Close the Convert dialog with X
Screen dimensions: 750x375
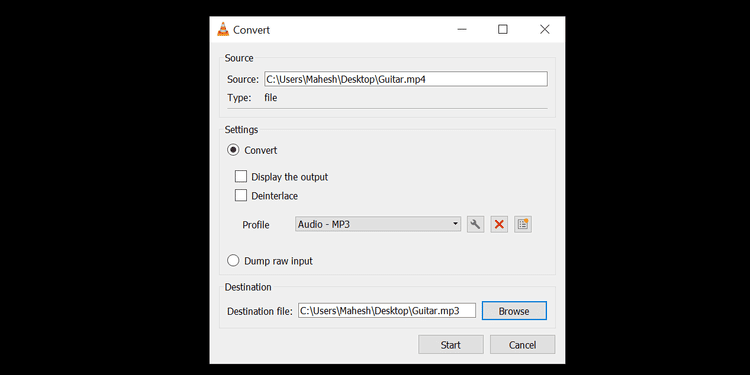pyautogui.click(x=544, y=30)
